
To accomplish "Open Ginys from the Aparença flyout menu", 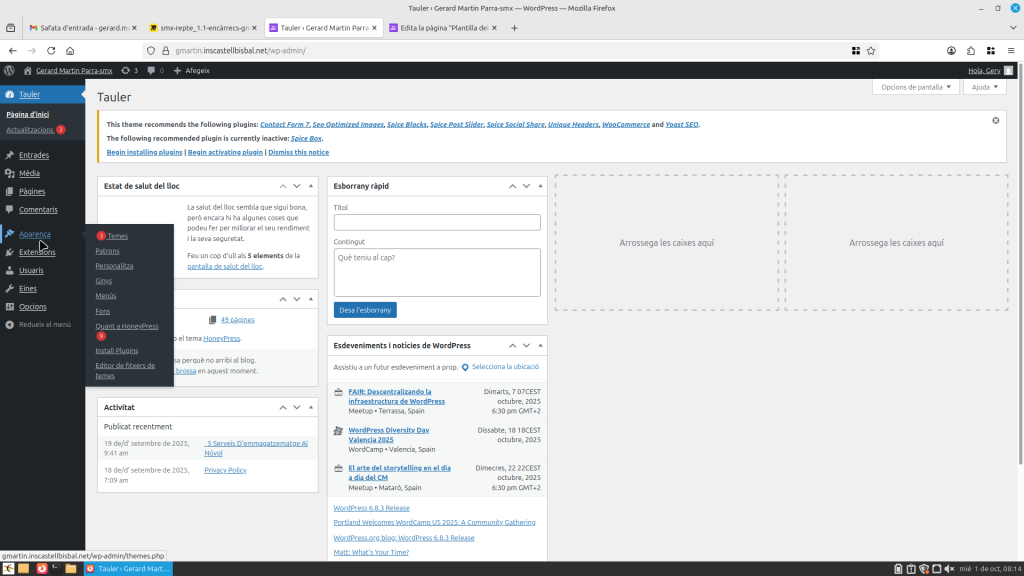I will [104, 281].
